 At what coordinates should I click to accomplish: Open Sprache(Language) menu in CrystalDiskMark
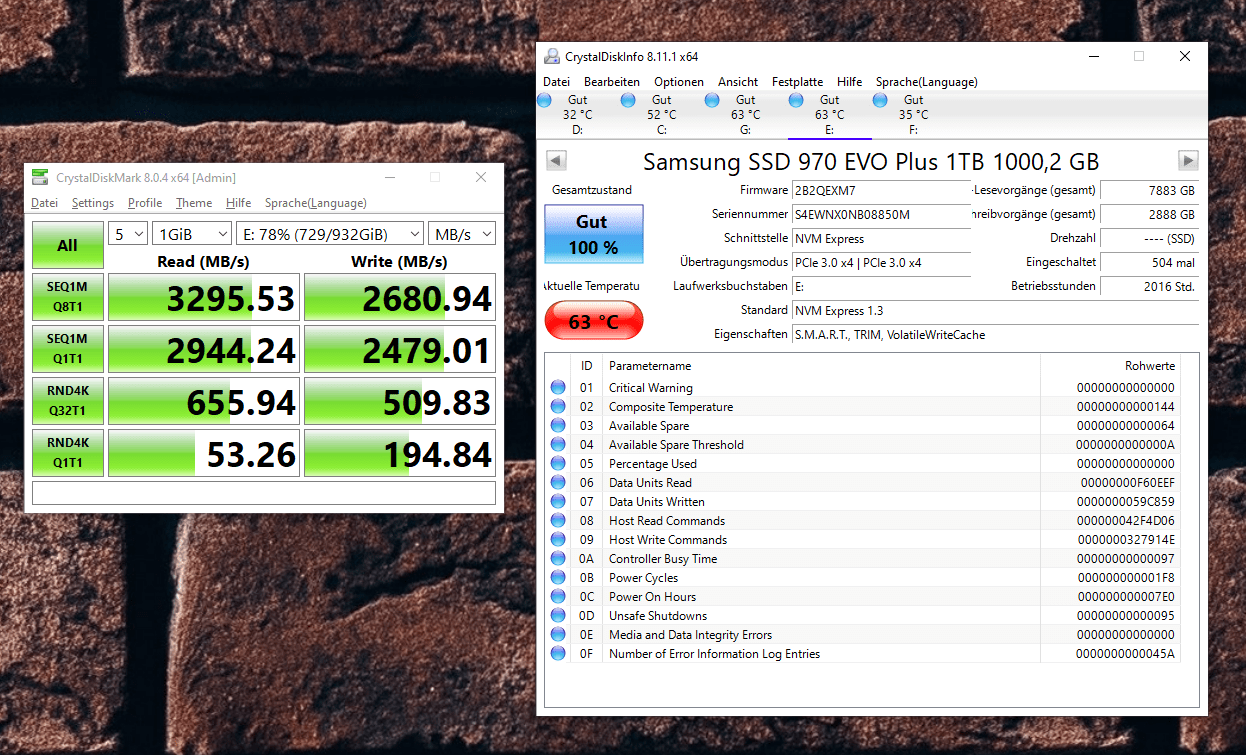point(316,203)
